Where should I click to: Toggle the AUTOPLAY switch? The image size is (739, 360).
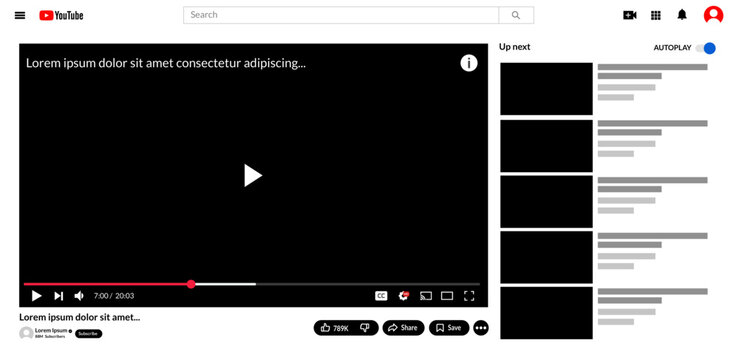tap(706, 48)
